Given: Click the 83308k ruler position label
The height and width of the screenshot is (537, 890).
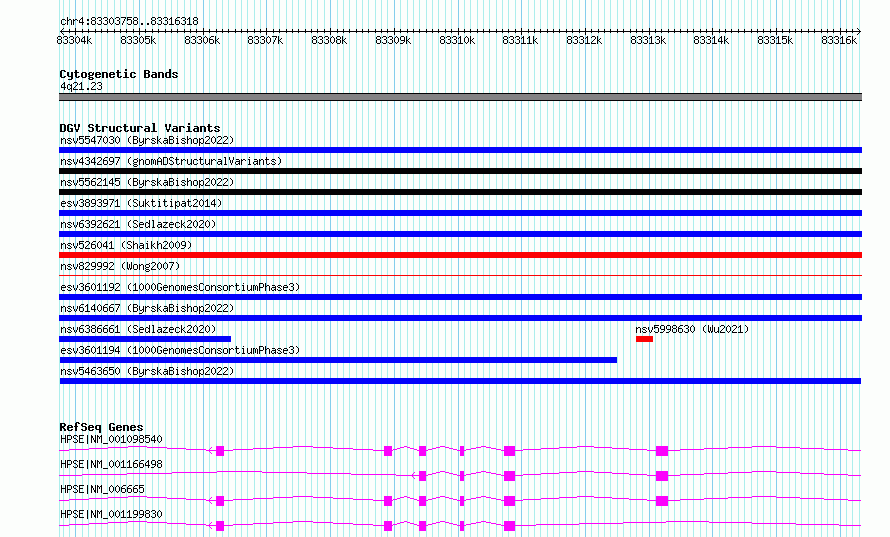Looking at the screenshot, I should (x=329, y=40).
